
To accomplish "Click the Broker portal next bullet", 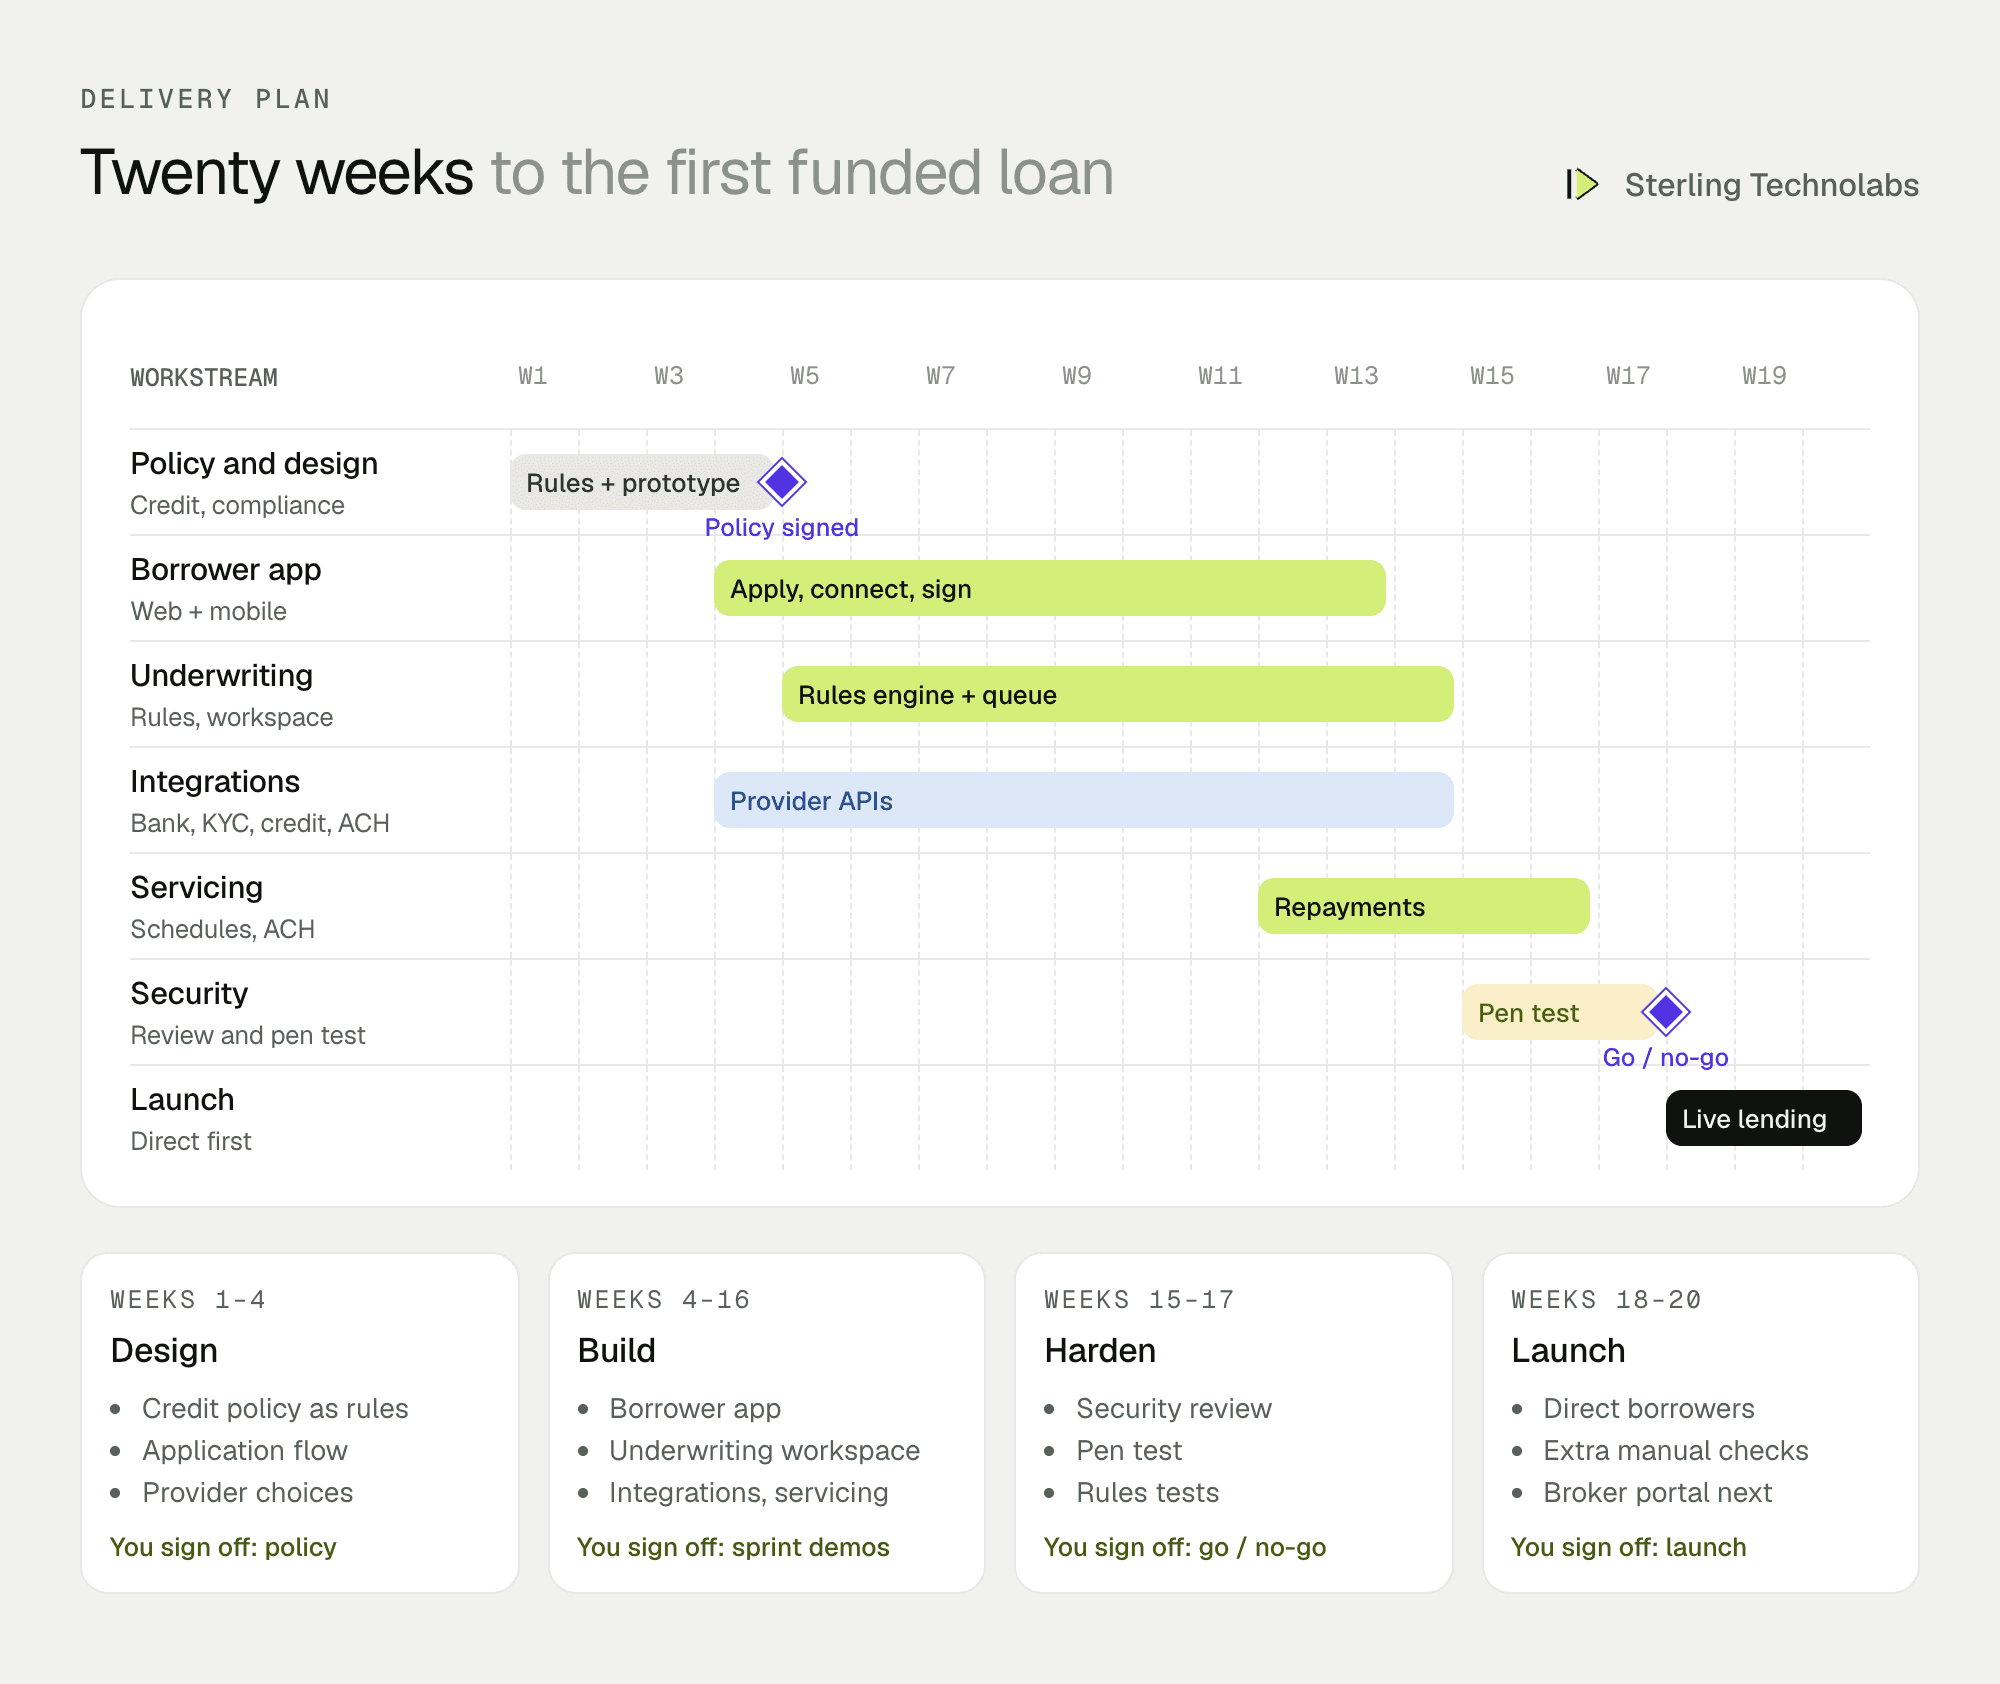I will [x=1657, y=1492].
